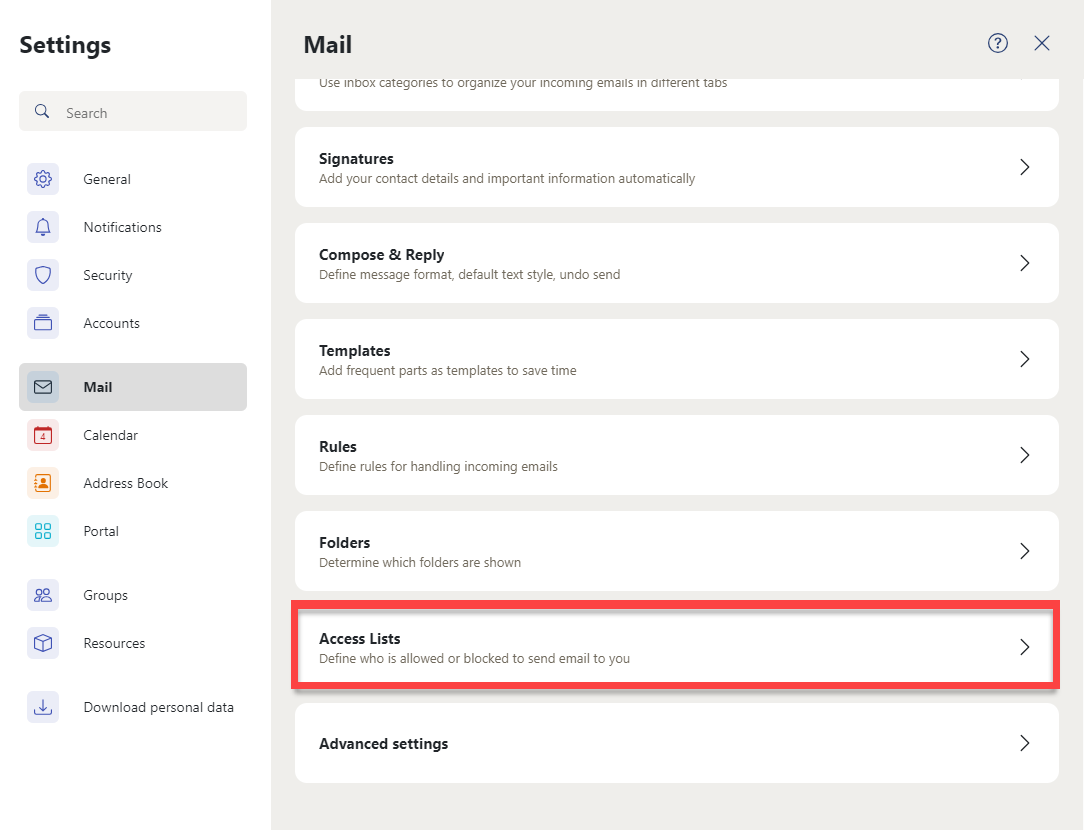Open the Access Lists settings
The width and height of the screenshot is (1084, 830).
point(676,647)
